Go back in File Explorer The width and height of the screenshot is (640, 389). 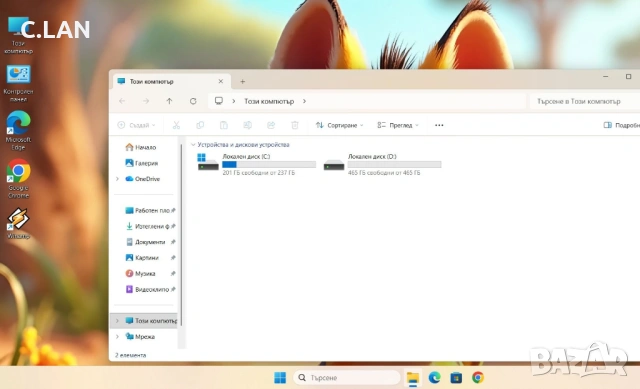point(122,101)
